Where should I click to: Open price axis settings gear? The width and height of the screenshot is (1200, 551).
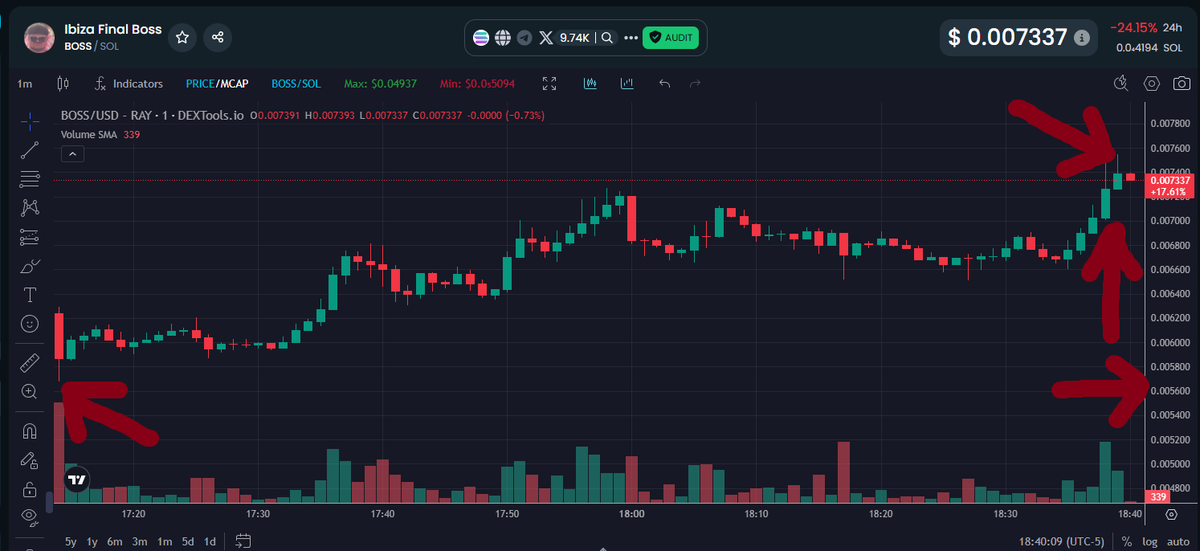point(1171,514)
